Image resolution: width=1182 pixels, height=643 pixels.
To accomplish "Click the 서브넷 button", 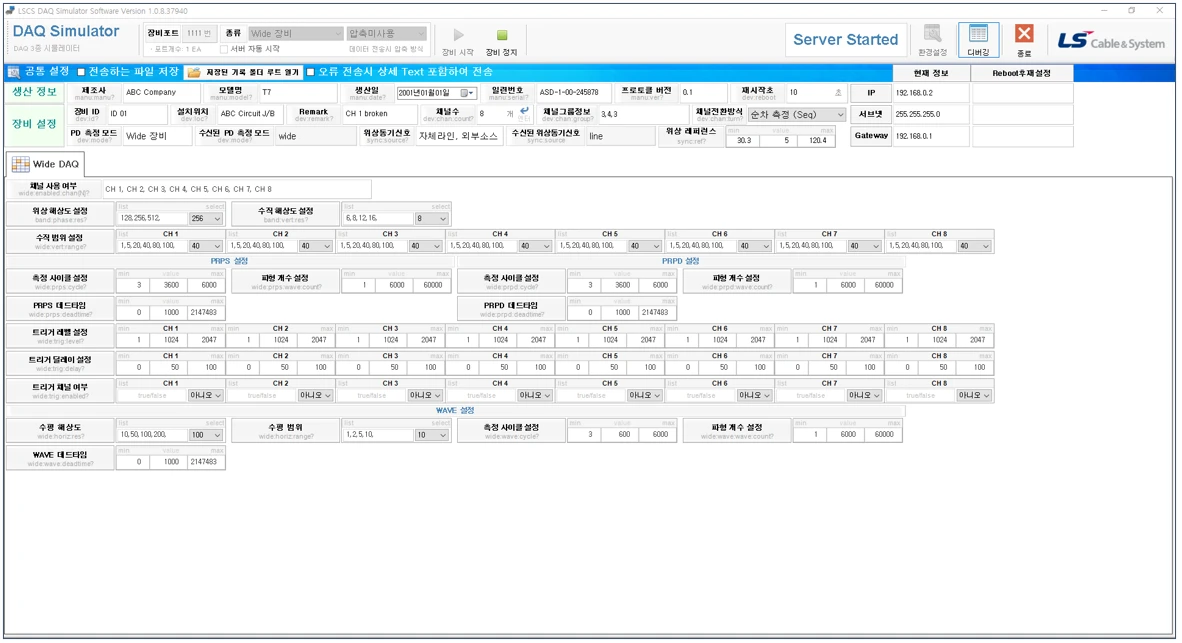I will [x=871, y=115].
